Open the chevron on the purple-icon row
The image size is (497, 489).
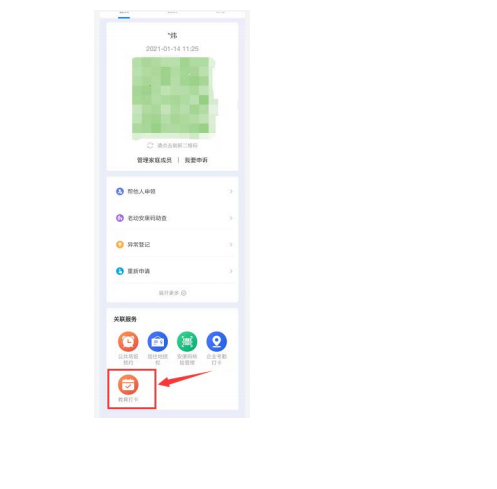coord(231,218)
